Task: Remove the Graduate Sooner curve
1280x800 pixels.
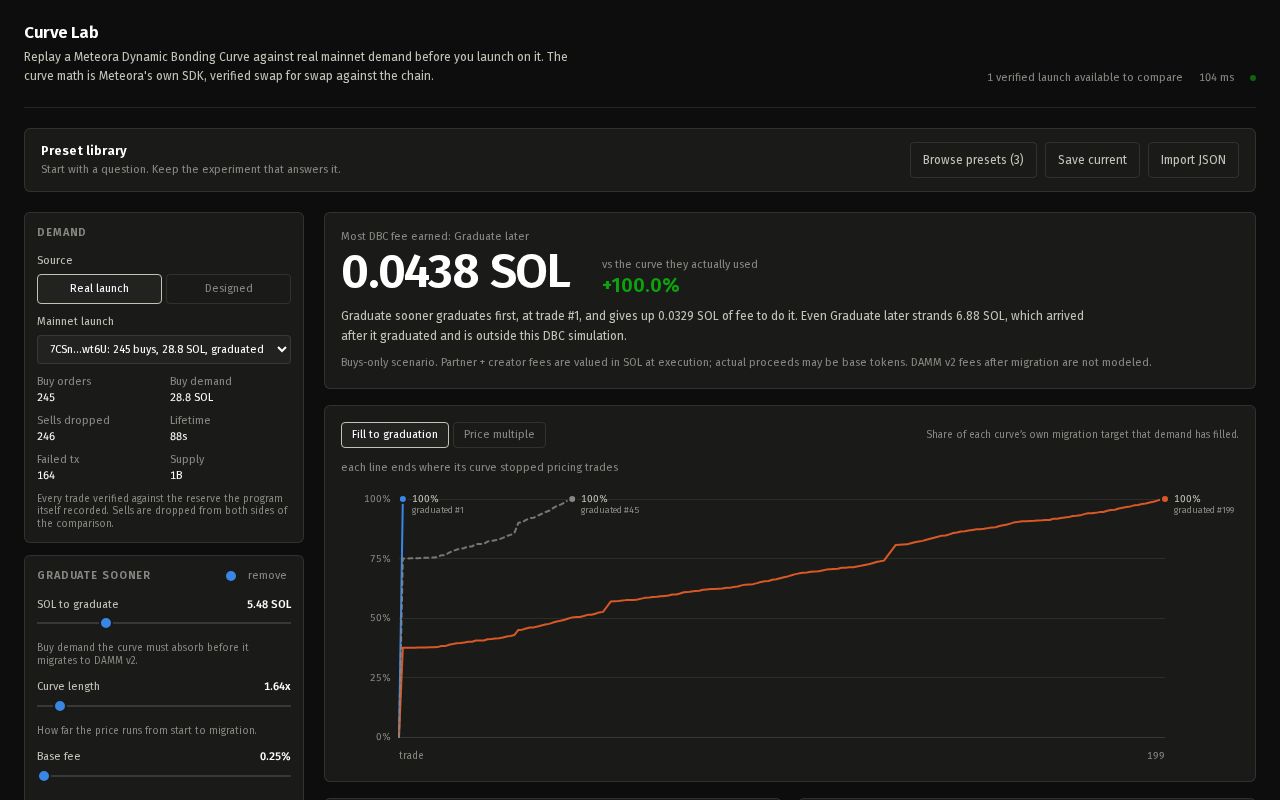Action: coord(267,576)
